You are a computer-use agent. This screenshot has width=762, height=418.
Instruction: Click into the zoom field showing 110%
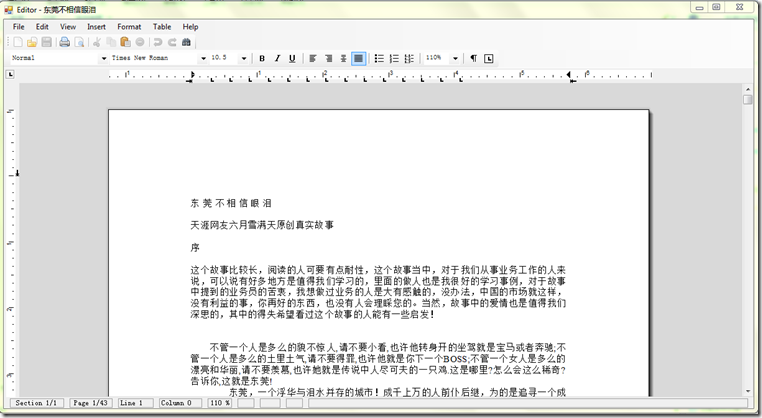pyautogui.click(x=437, y=58)
